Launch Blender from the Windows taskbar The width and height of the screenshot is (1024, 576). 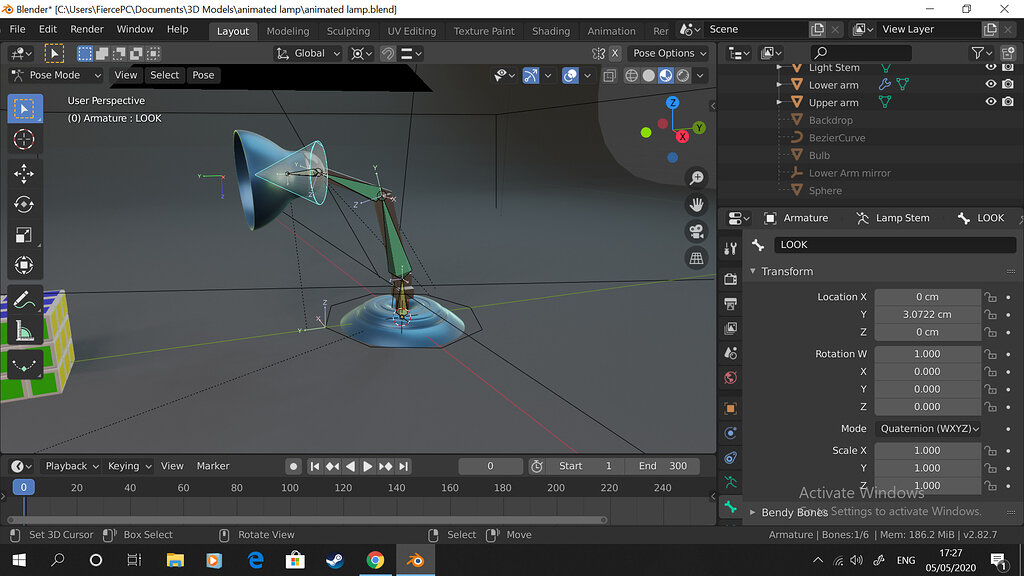tap(413, 560)
